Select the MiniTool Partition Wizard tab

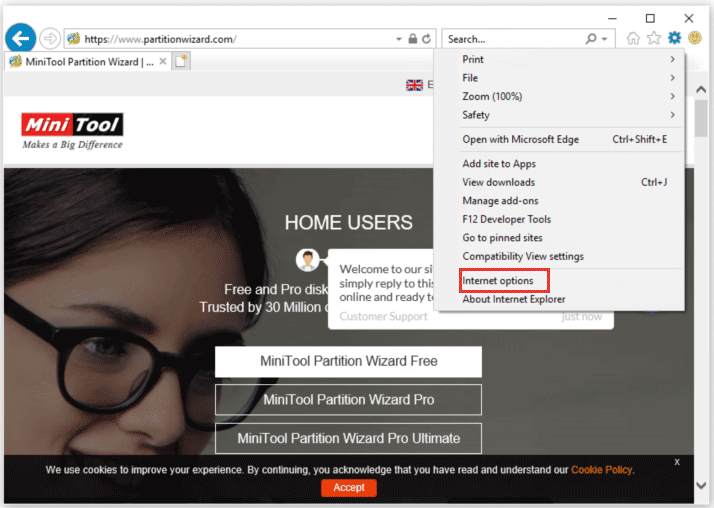pyautogui.click(x=87, y=61)
